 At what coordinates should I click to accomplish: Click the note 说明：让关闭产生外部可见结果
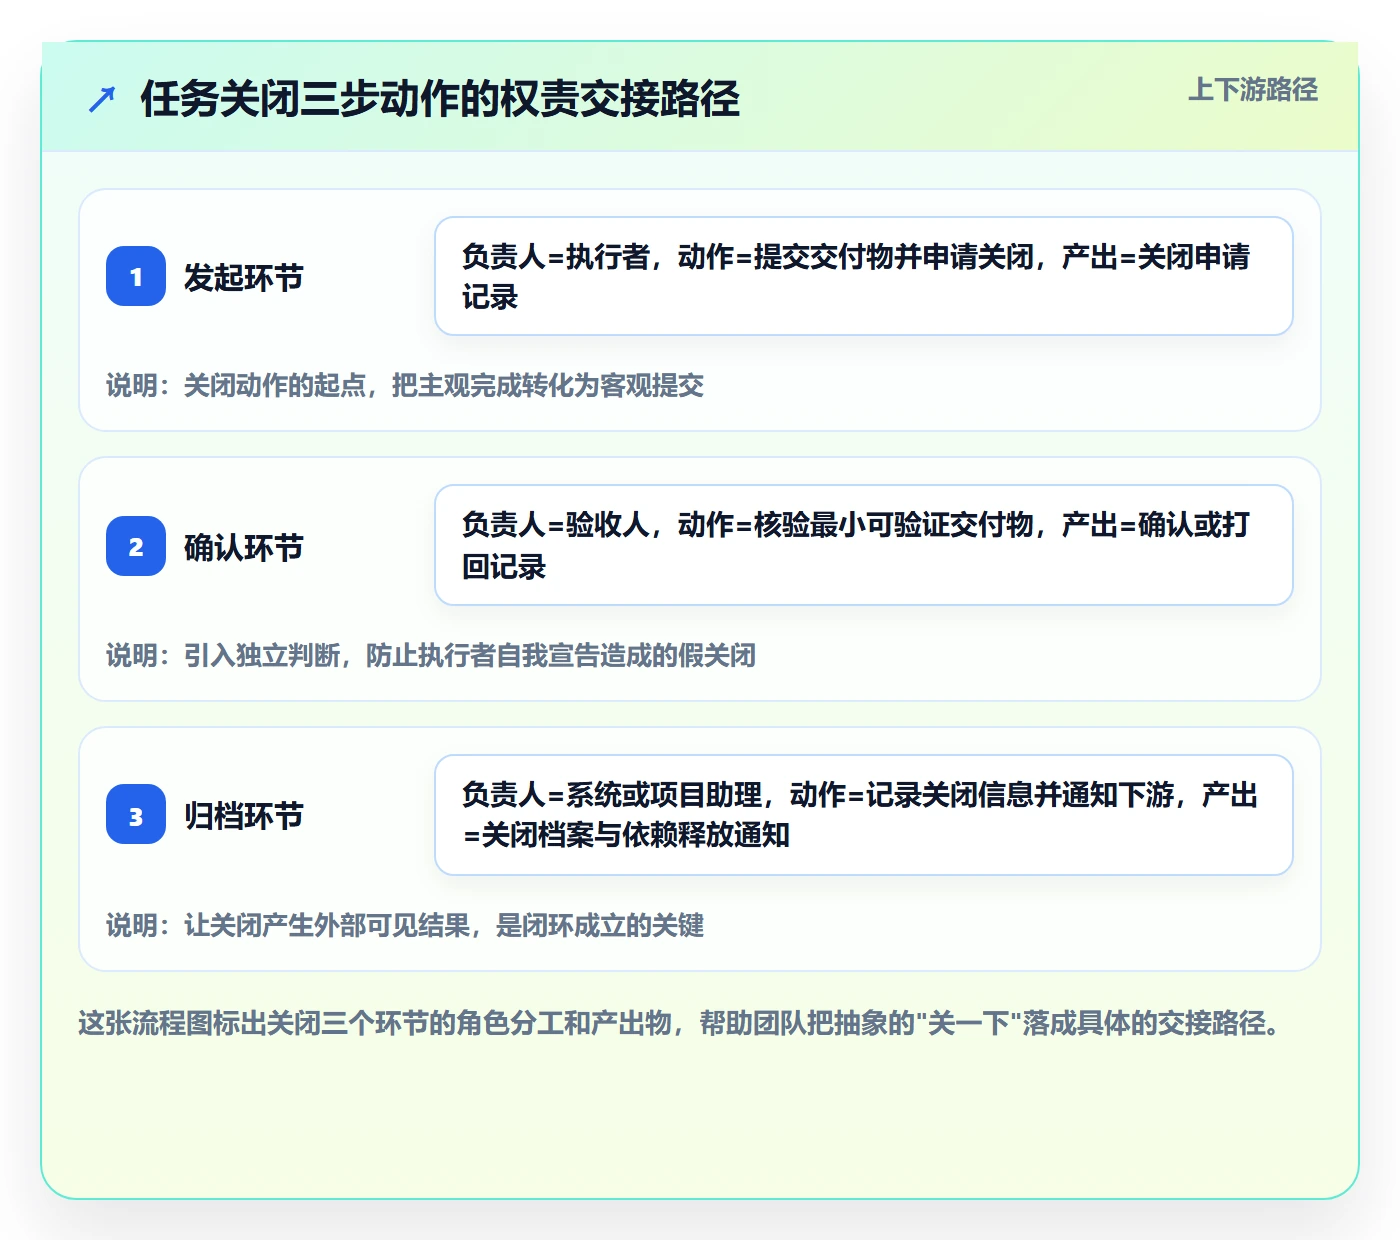pos(405,926)
